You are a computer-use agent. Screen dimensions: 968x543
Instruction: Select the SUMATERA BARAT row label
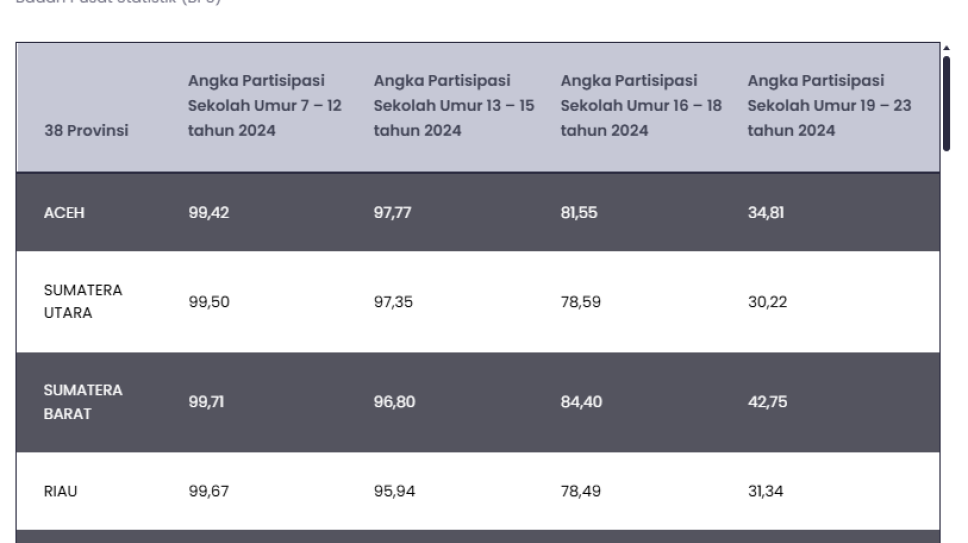[83, 402]
